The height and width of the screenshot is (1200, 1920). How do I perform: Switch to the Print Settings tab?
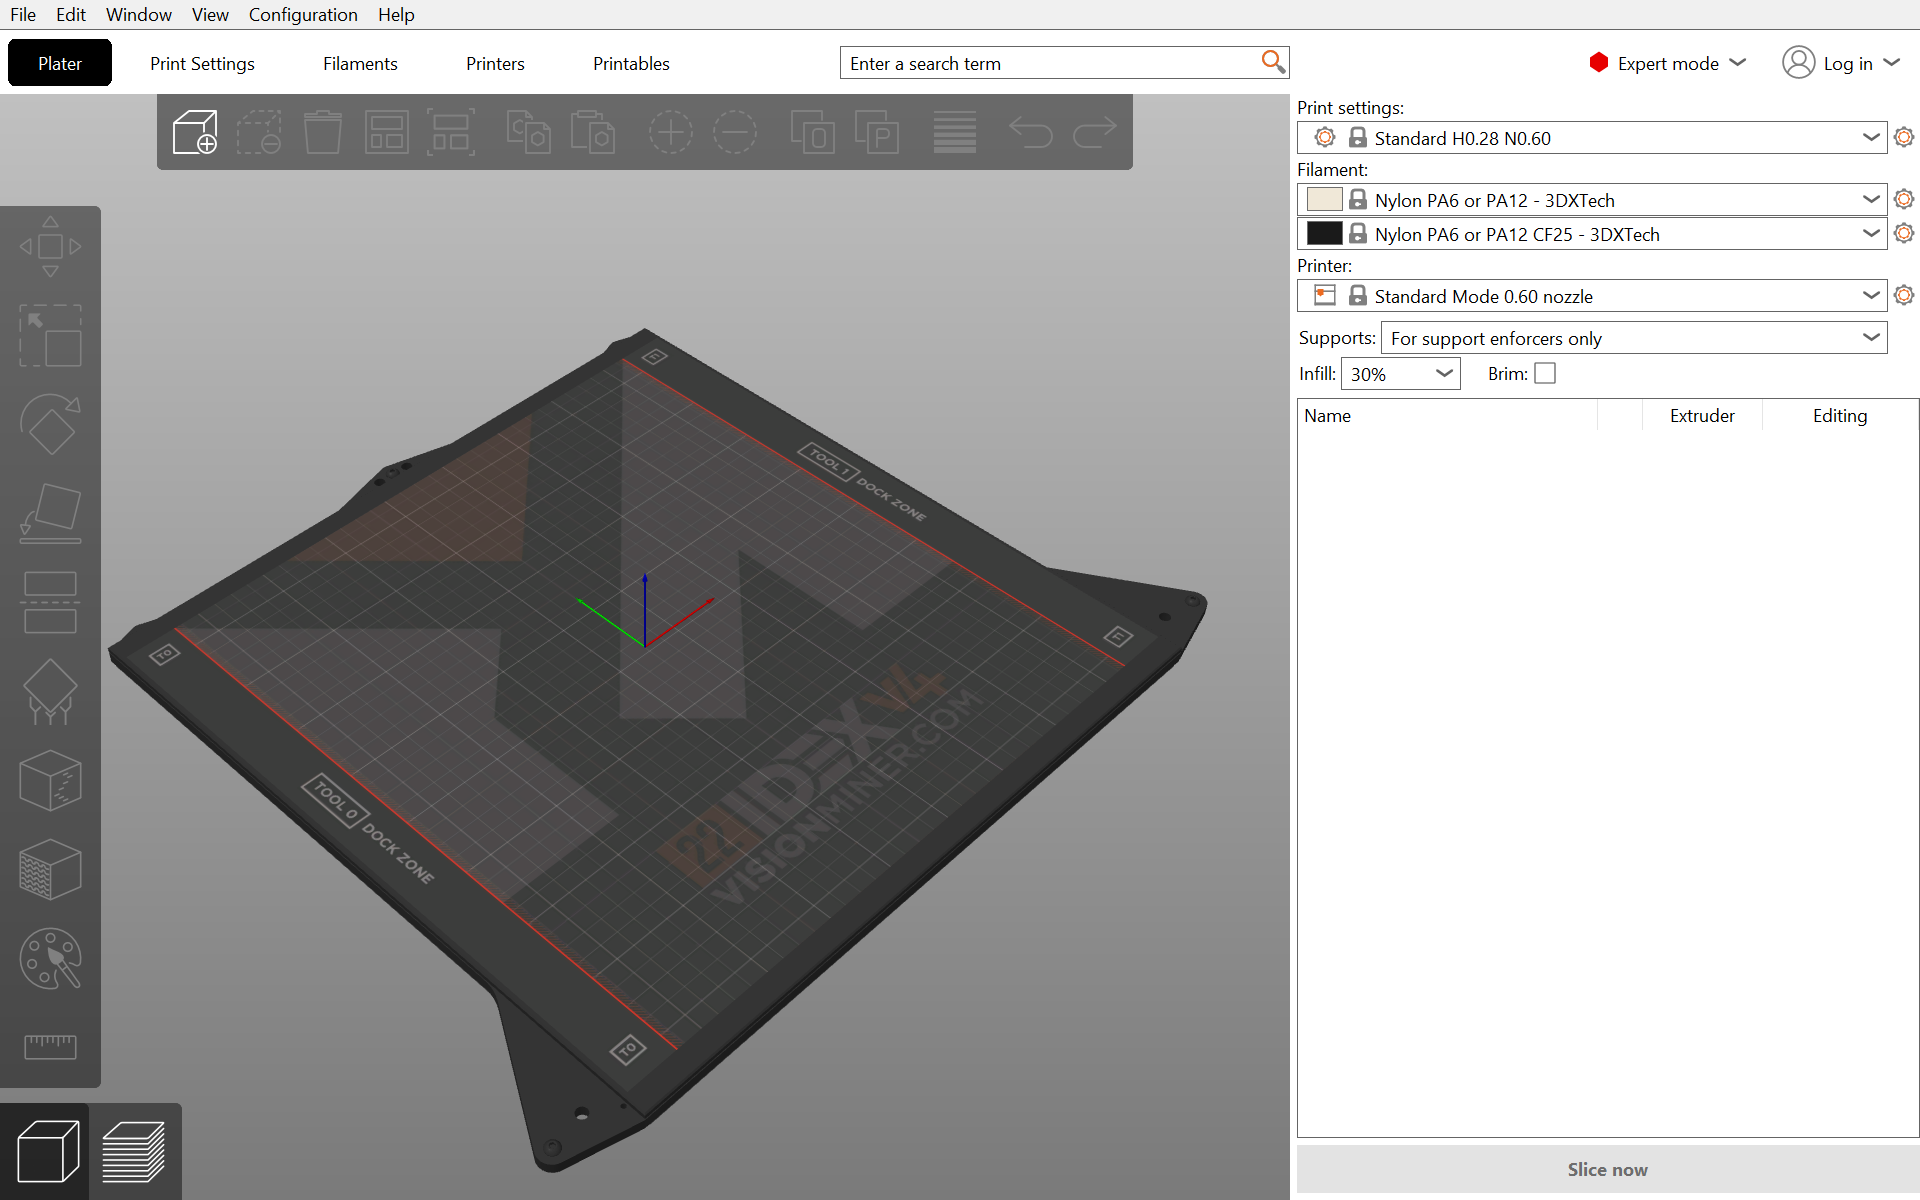click(x=202, y=63)
